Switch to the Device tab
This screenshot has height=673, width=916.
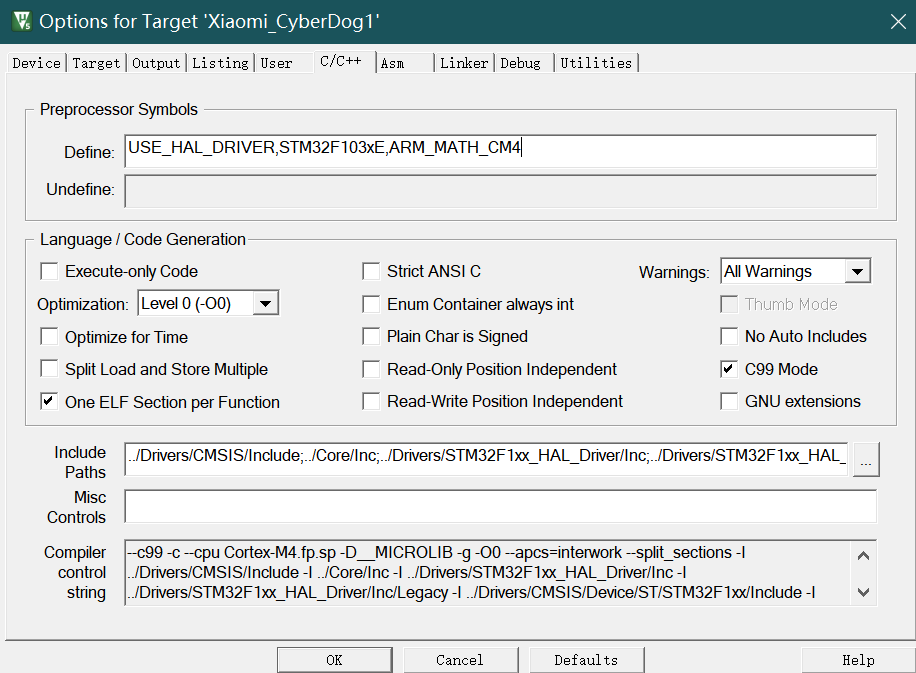tap(36, 63)
